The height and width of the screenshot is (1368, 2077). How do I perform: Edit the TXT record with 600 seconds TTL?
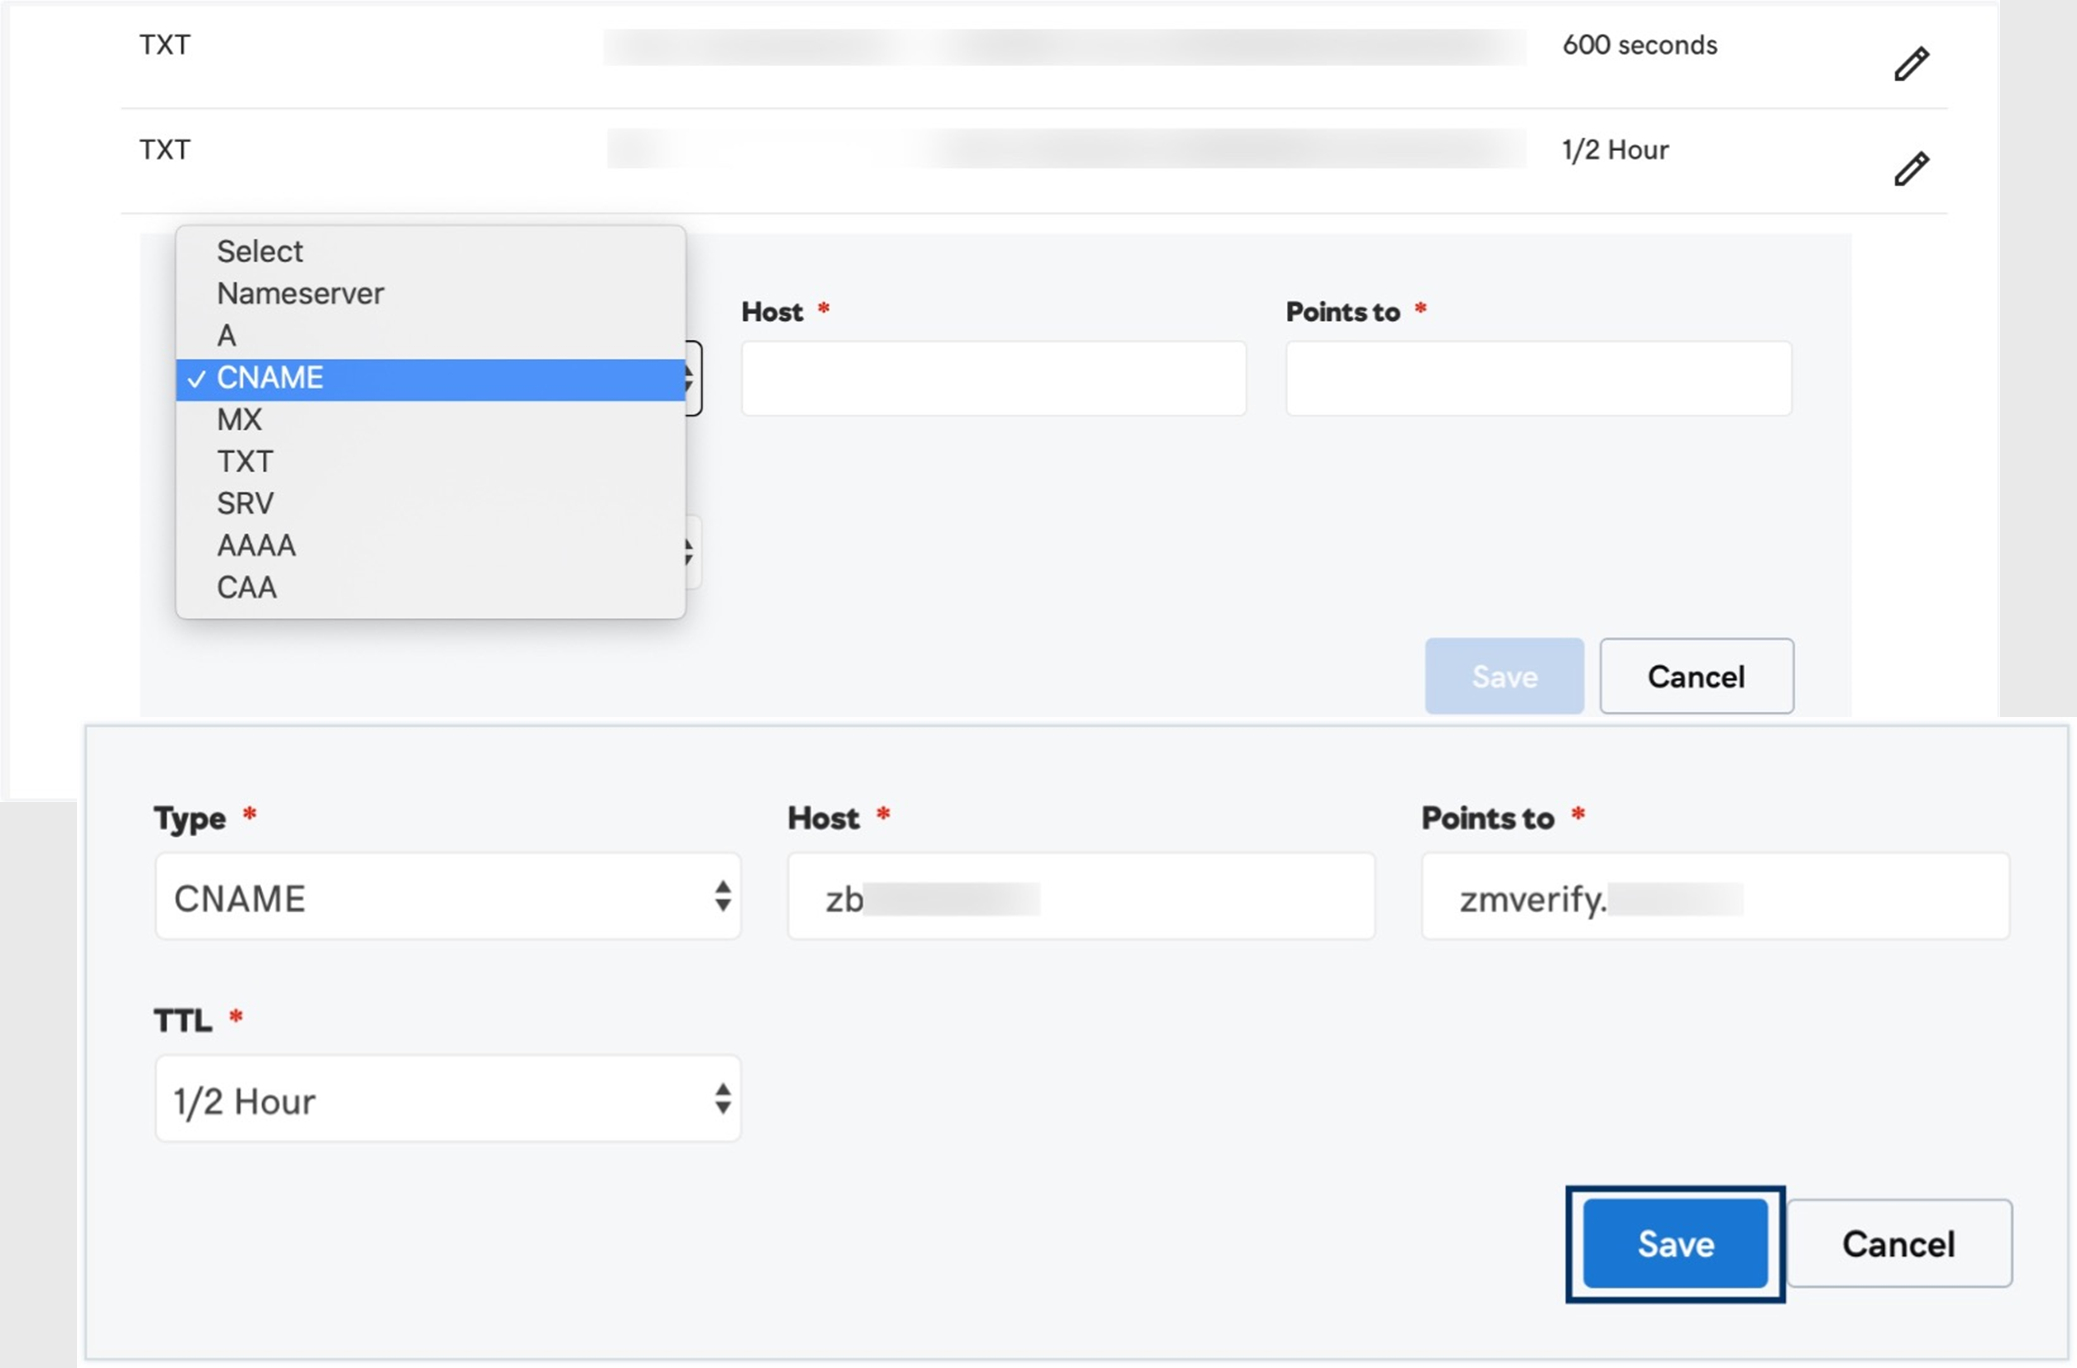pyautogui.click(x=1911, y=64)
